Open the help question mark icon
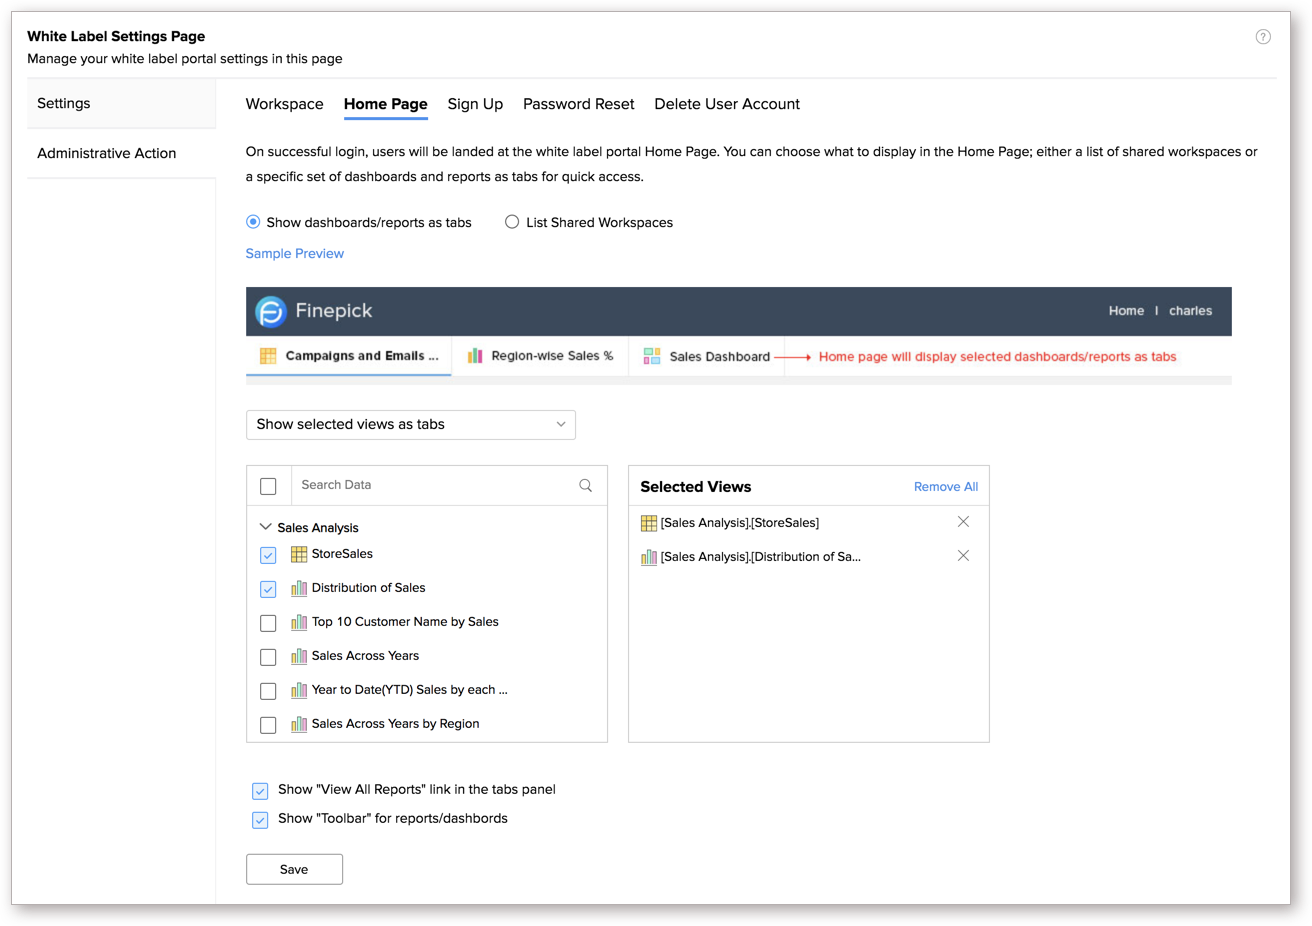The width and height of the screenshot is (1312, 926). point(1263,35)
